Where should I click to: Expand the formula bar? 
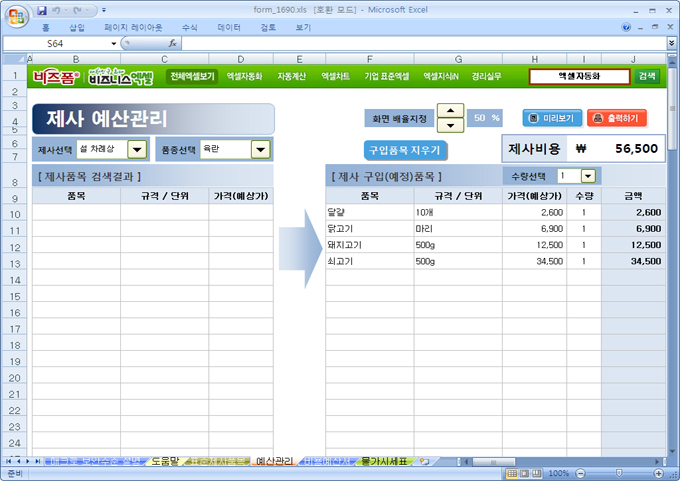[x=671, y=43]
